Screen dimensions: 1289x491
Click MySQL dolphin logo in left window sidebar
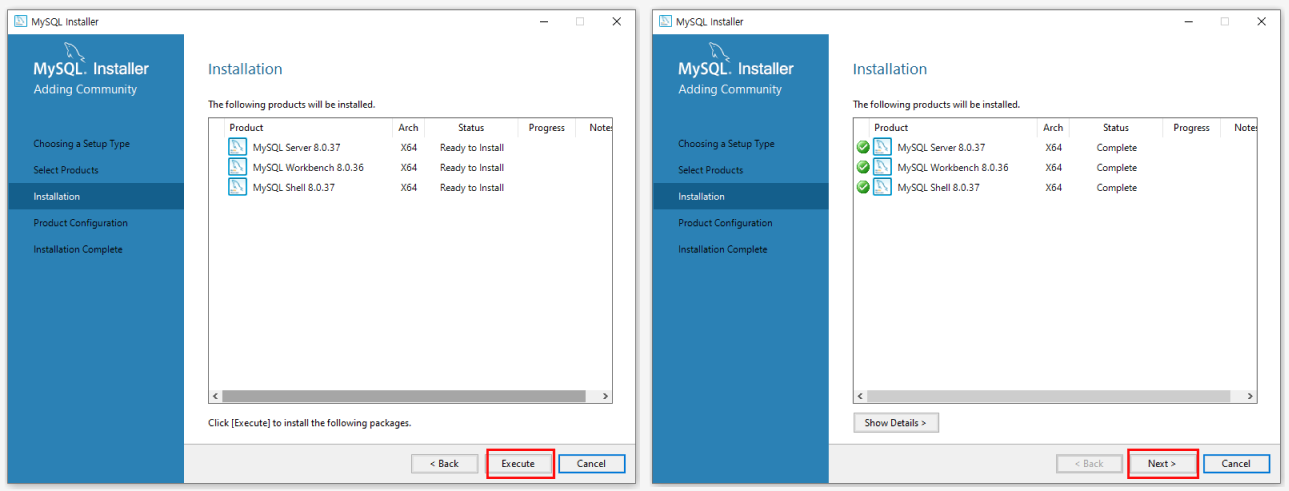point(76,50)
